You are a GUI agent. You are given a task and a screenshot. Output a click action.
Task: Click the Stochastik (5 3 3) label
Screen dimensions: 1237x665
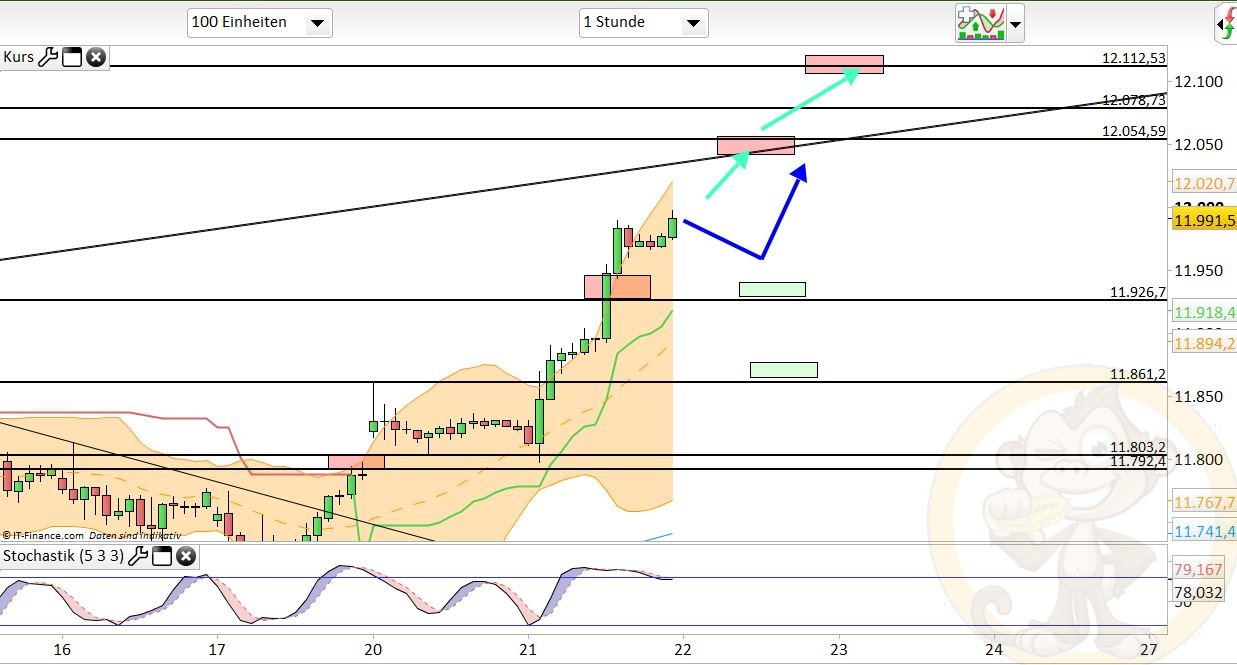point(63,556)
